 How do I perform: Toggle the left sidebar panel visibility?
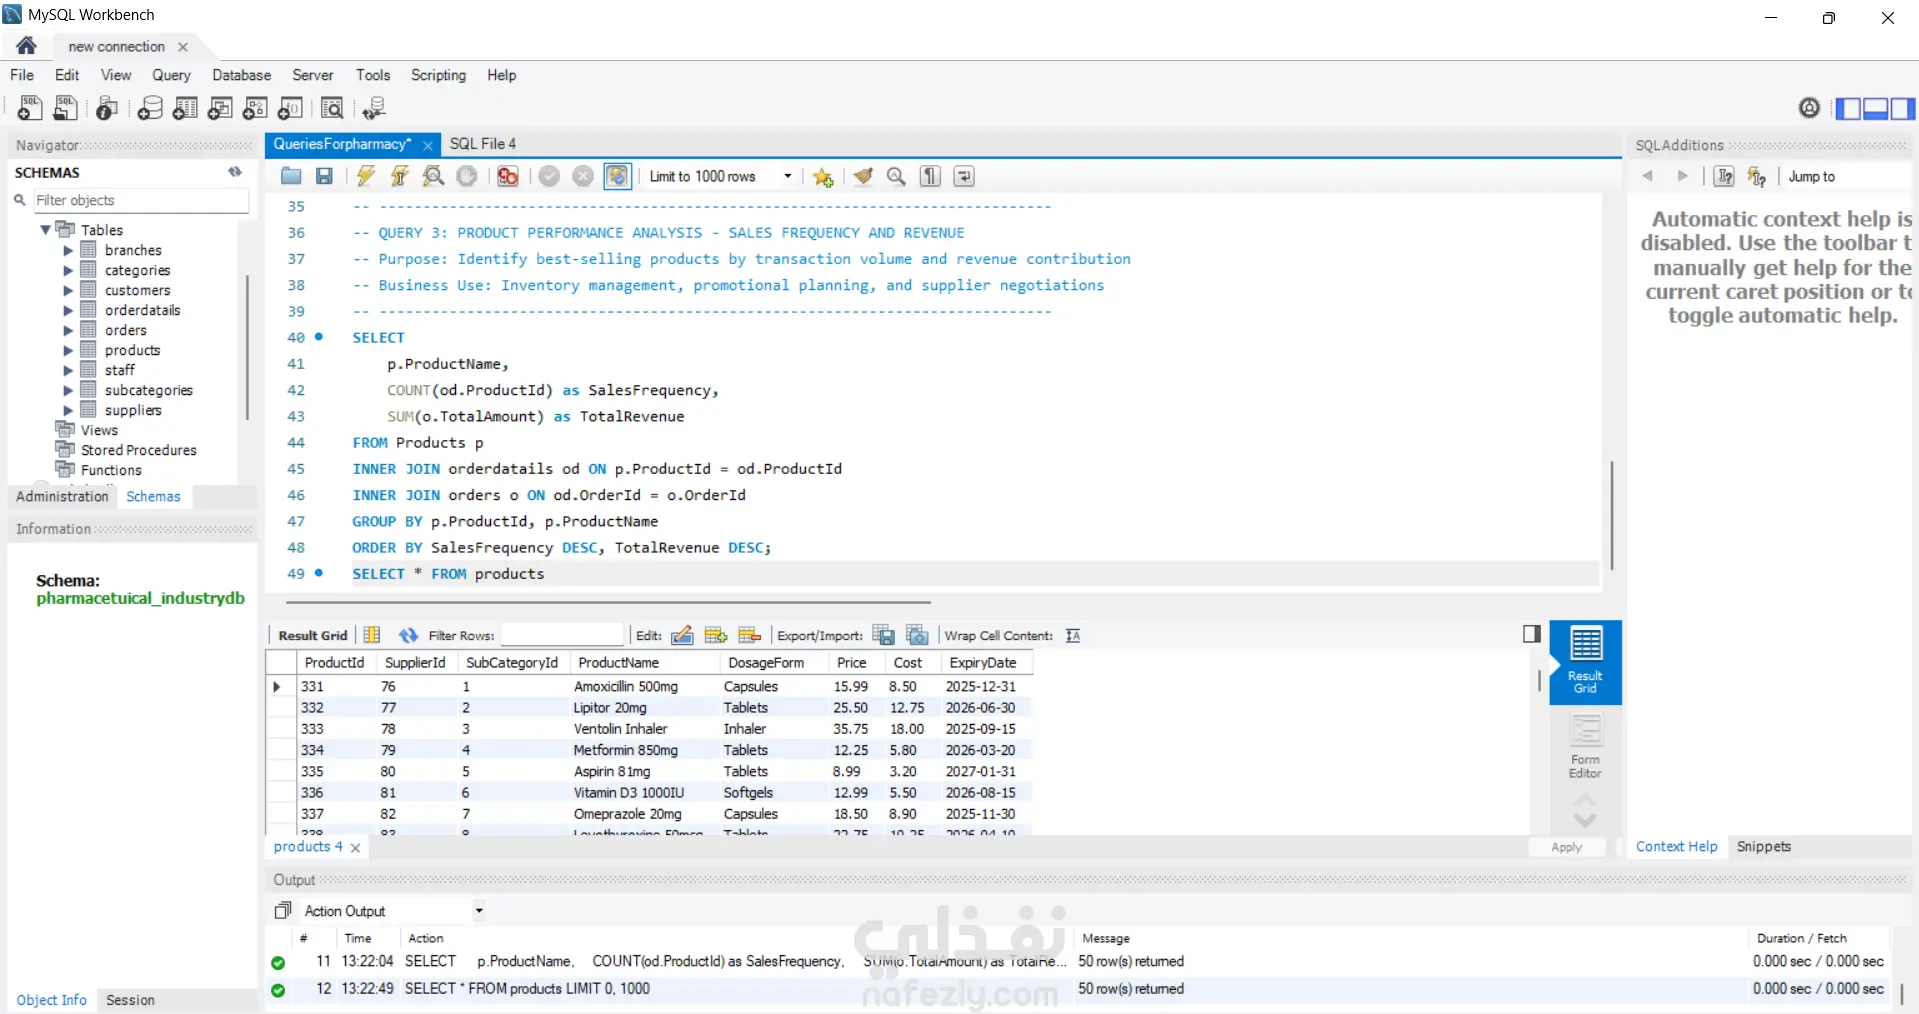[x=1848, y=108]
